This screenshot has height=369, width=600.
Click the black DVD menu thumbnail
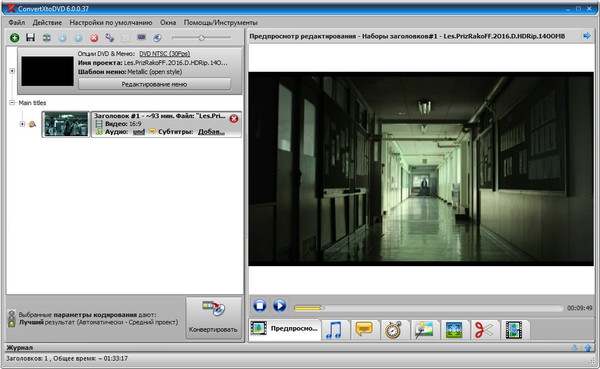point(47,71)
